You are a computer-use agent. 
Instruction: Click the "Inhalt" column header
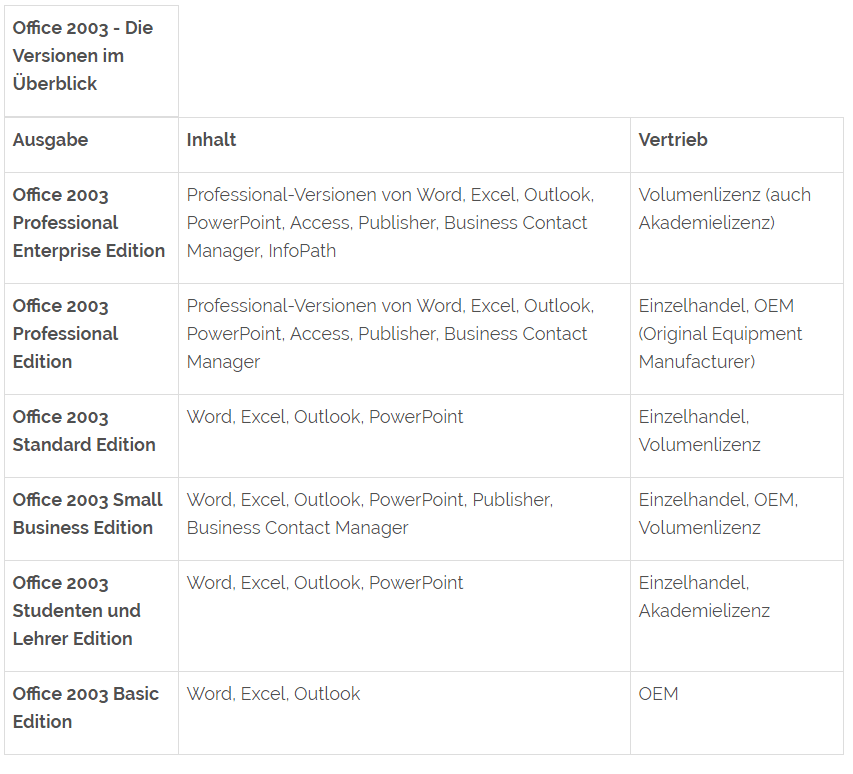[x=211, y=140]
